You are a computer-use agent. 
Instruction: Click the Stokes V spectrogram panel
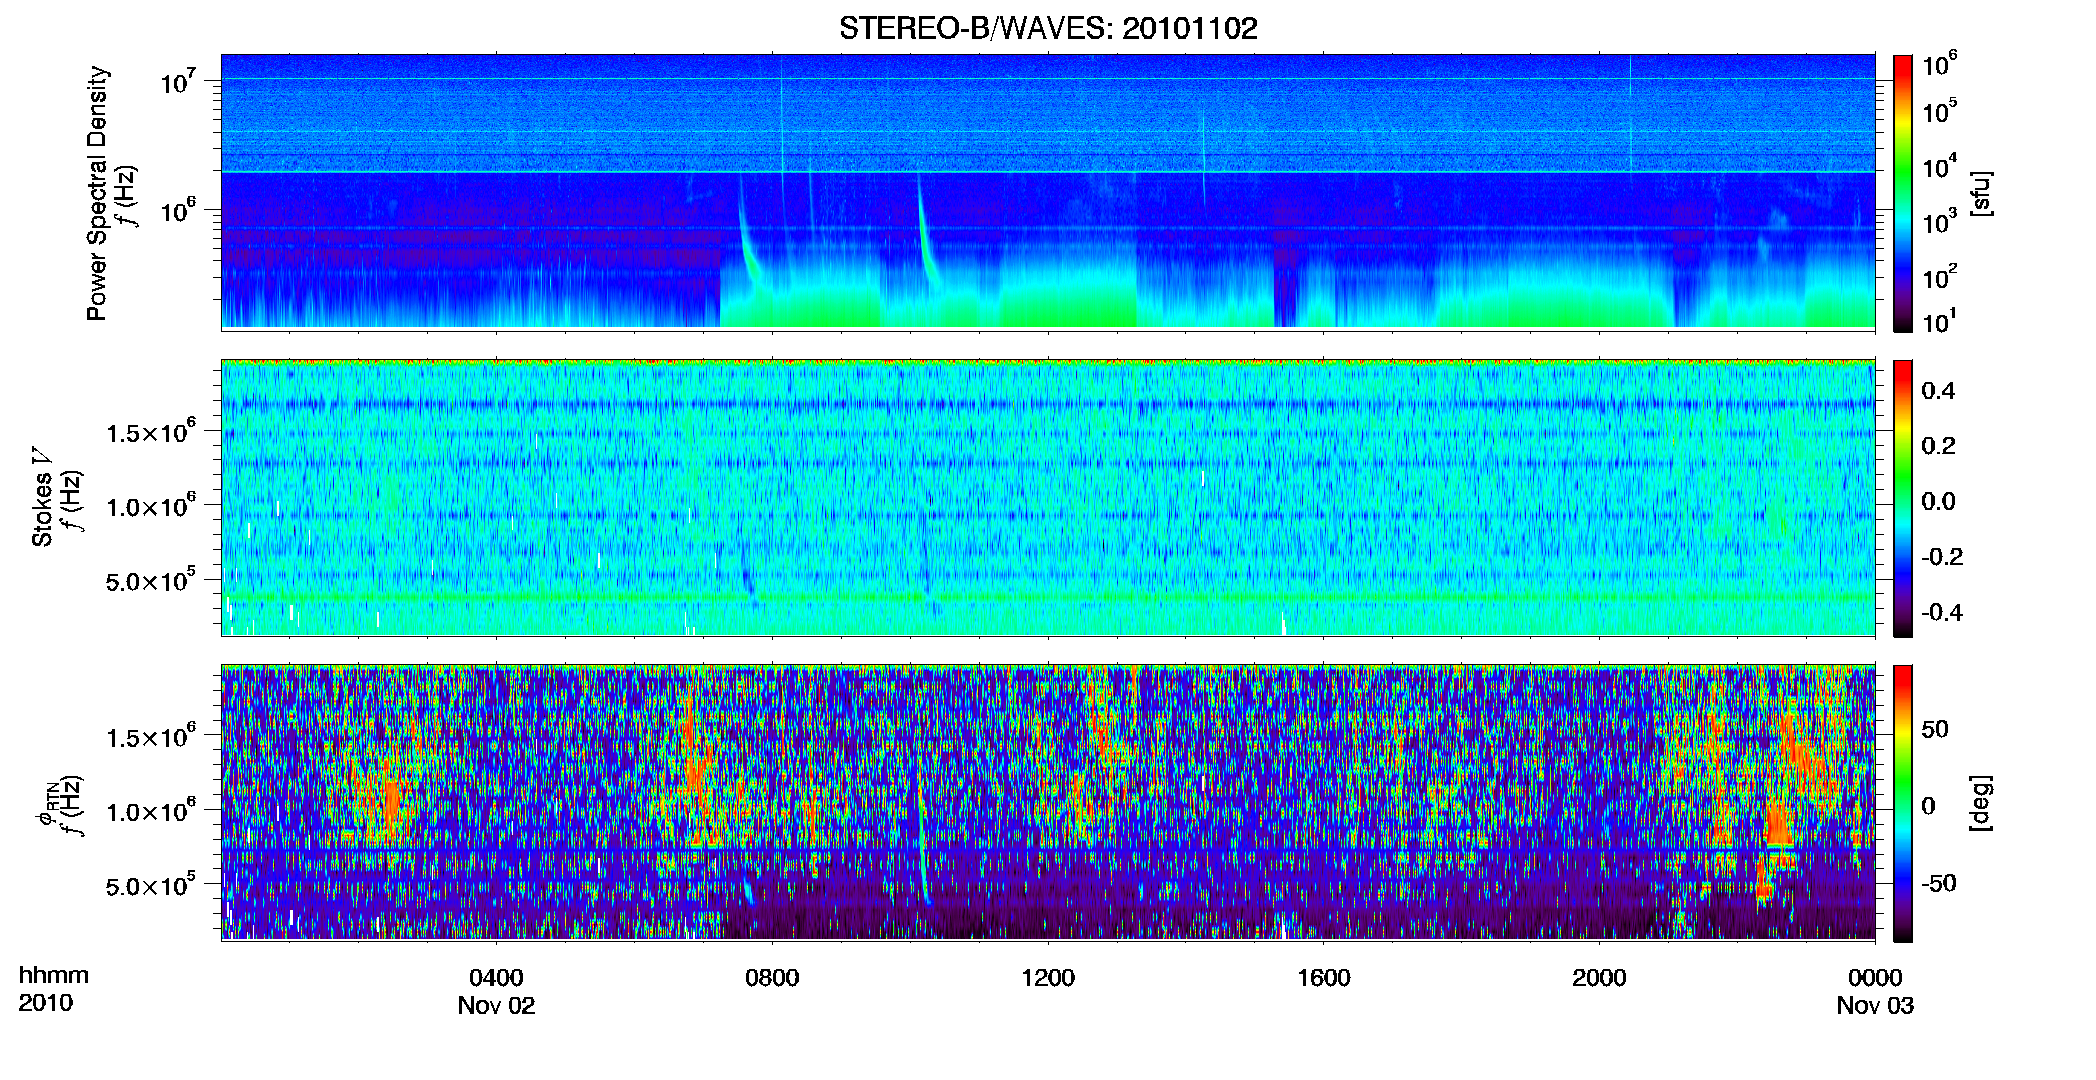pos(1048,497)
